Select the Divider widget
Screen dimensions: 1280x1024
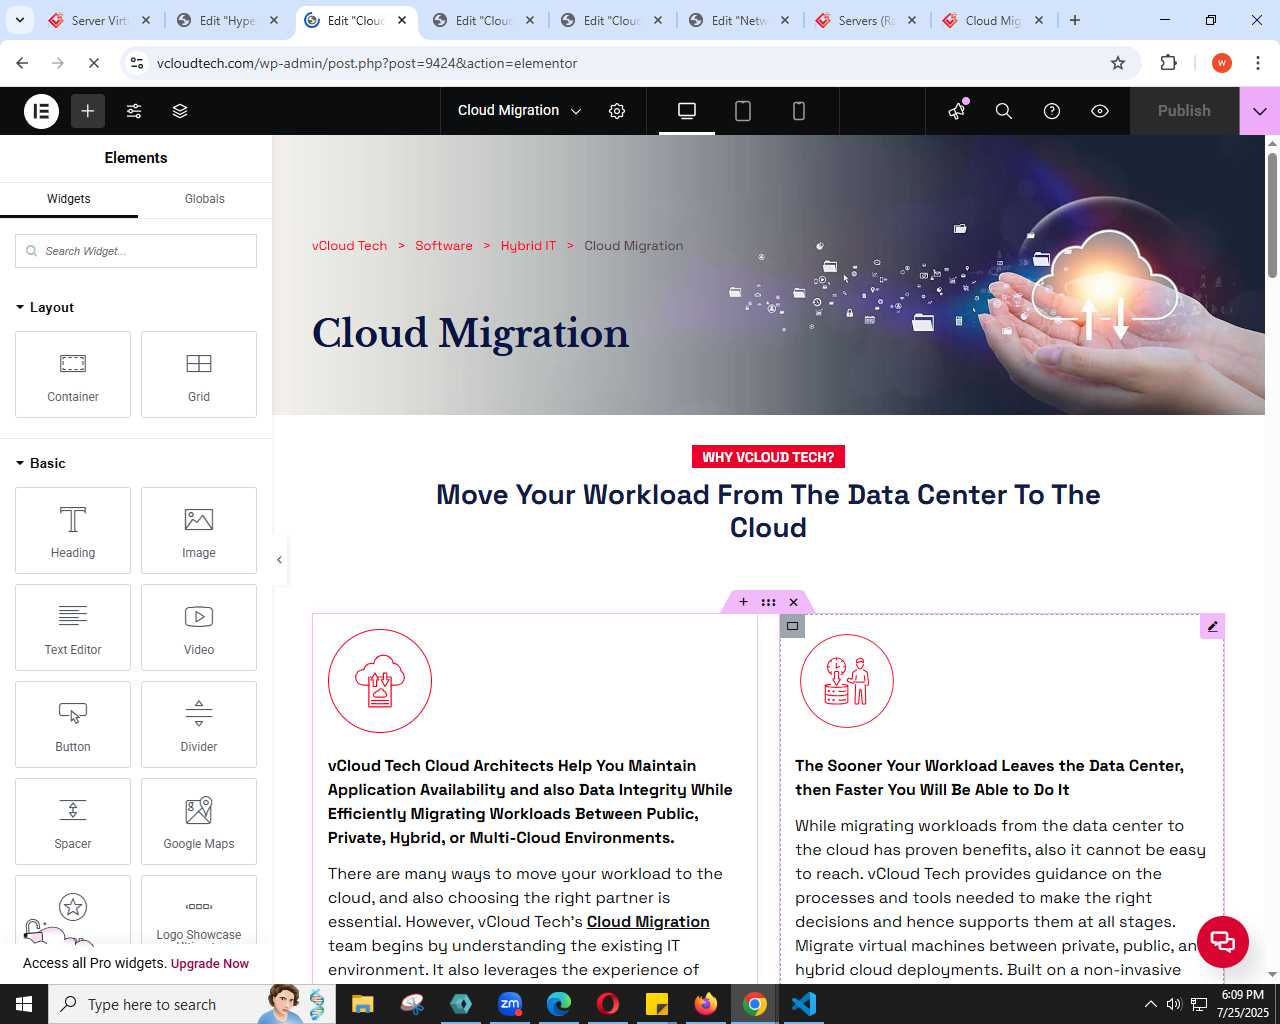199,725
